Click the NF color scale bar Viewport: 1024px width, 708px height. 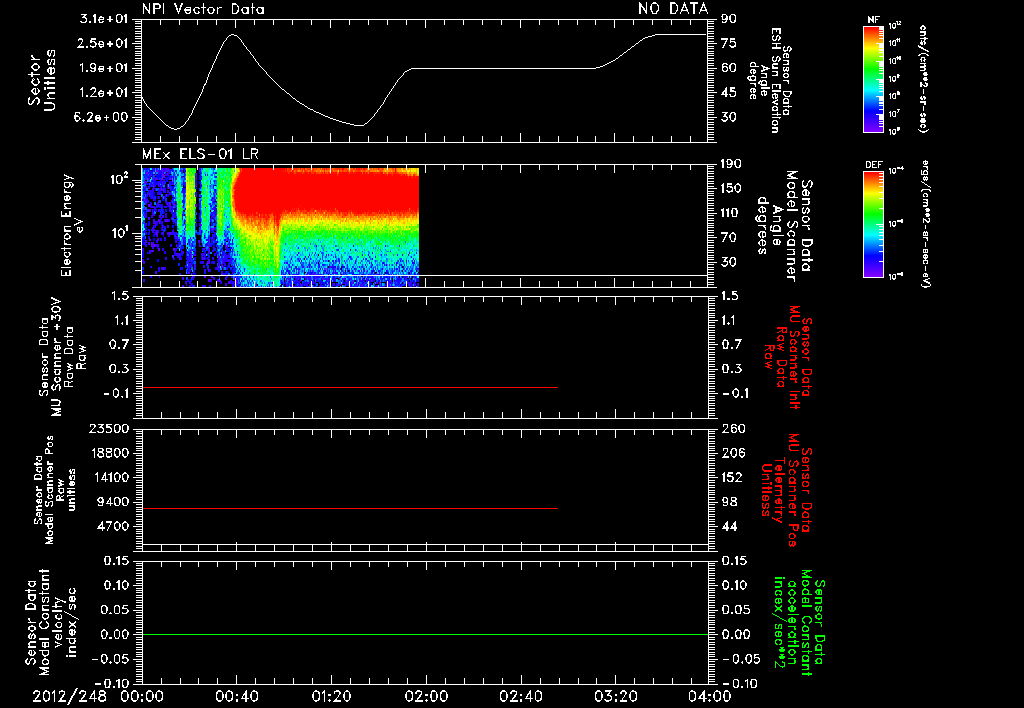pyautogui.click(x=873, y=79)
